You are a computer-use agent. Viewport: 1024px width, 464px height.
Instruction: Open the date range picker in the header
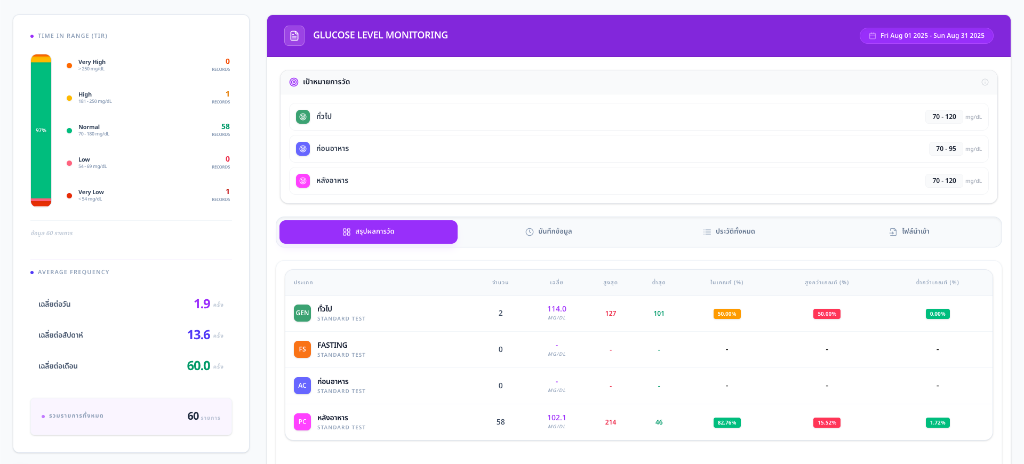click(926, 35)
